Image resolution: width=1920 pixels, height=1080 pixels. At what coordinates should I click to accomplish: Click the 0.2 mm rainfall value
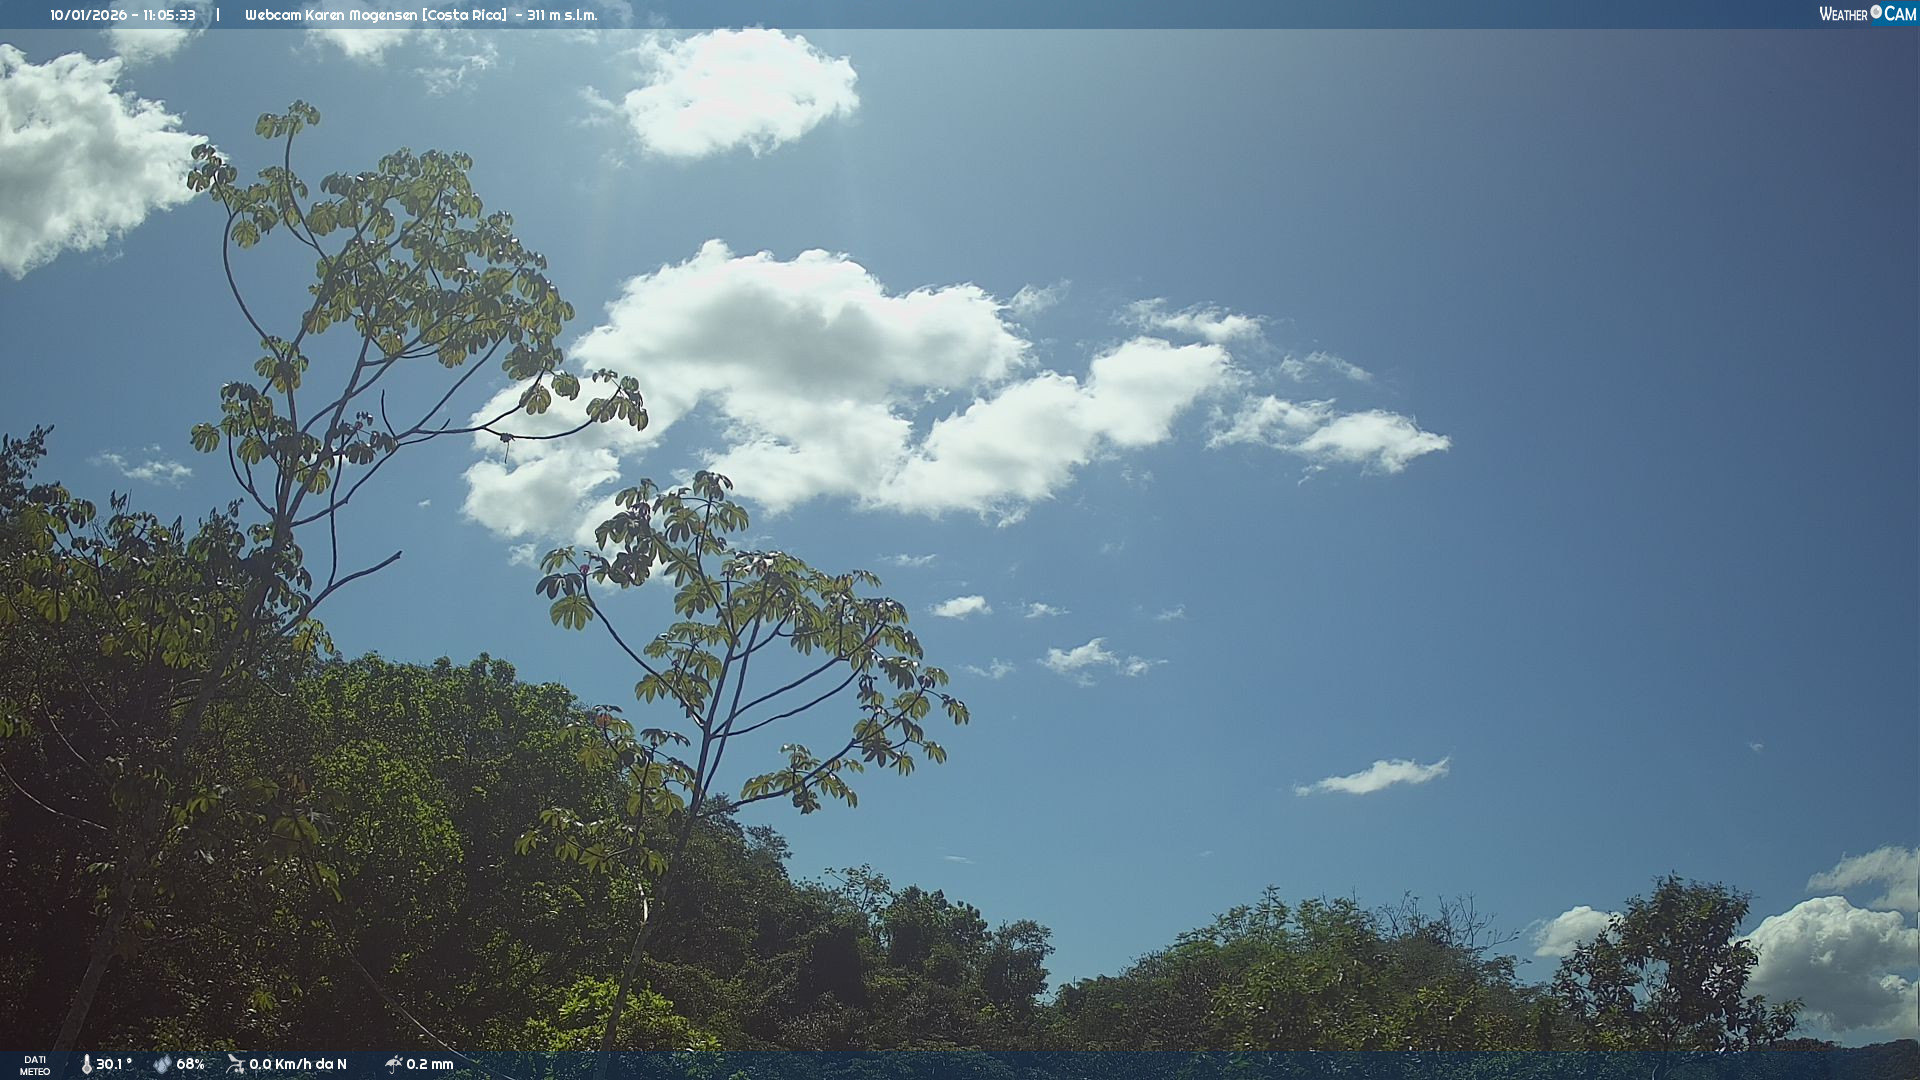tap(430, 1064)
